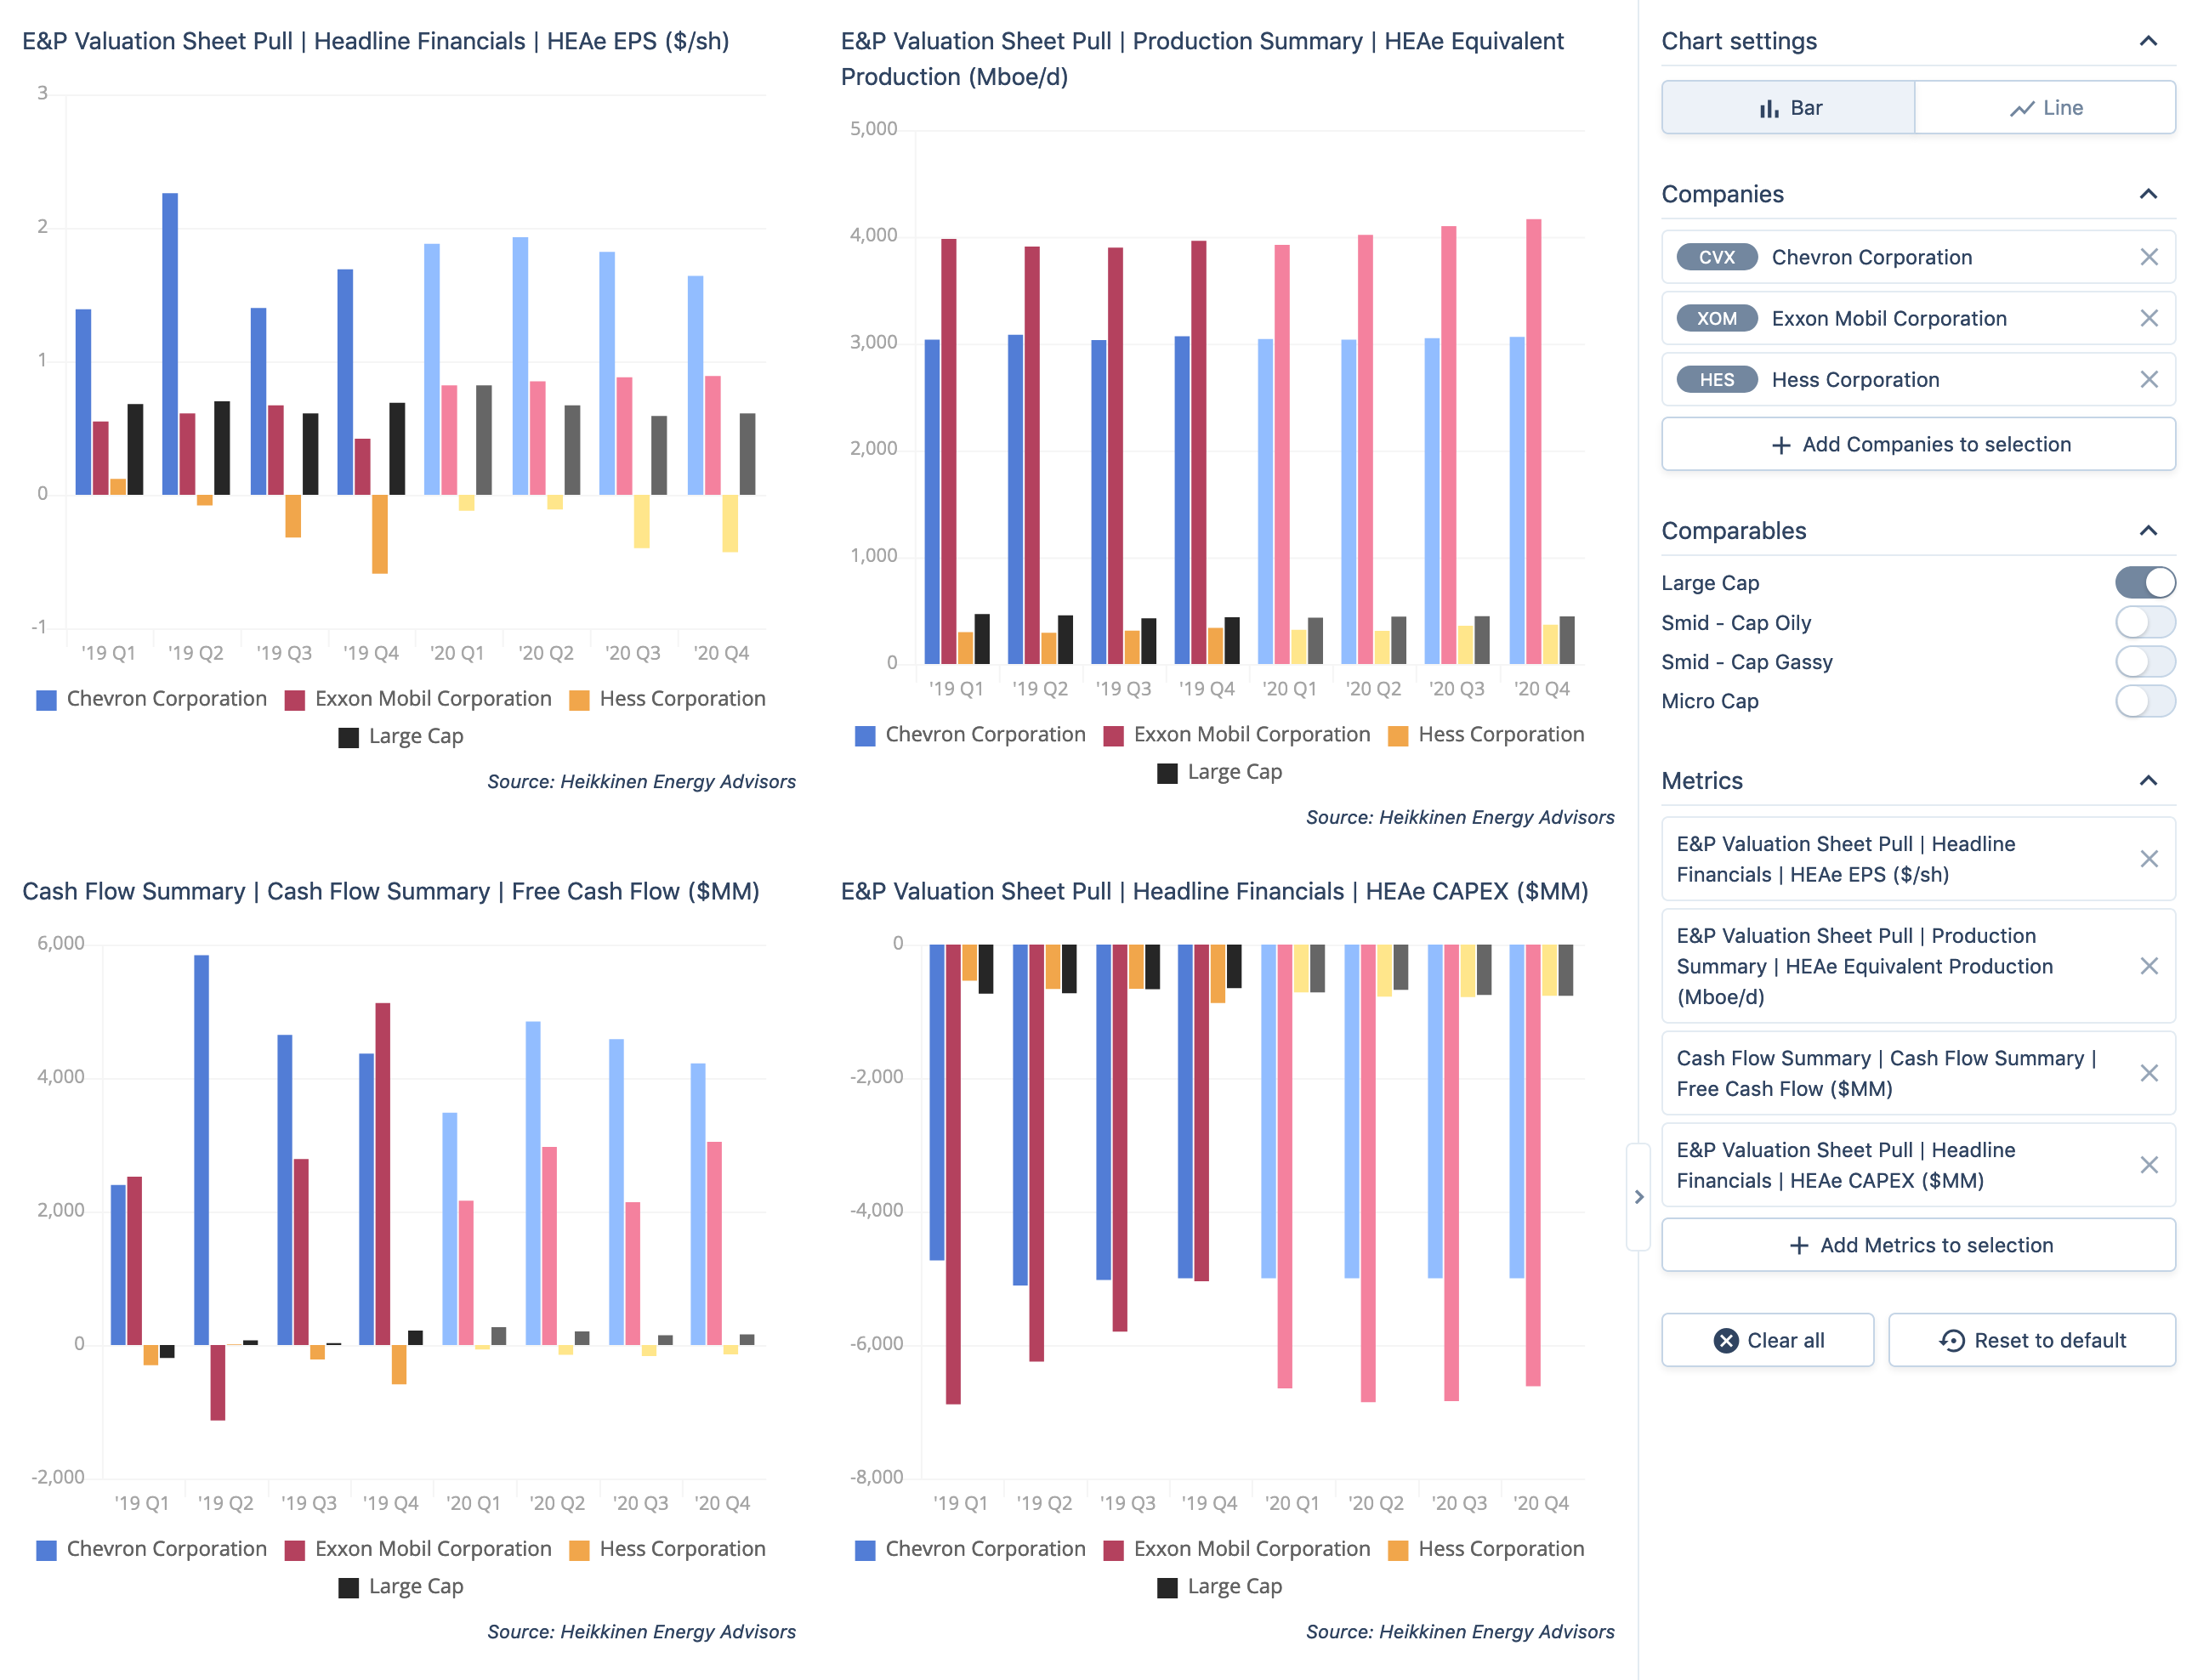Enable the Smid - Cap Gassy comparable
The image size is (2192, 1680).
[x=2144, y=661]
